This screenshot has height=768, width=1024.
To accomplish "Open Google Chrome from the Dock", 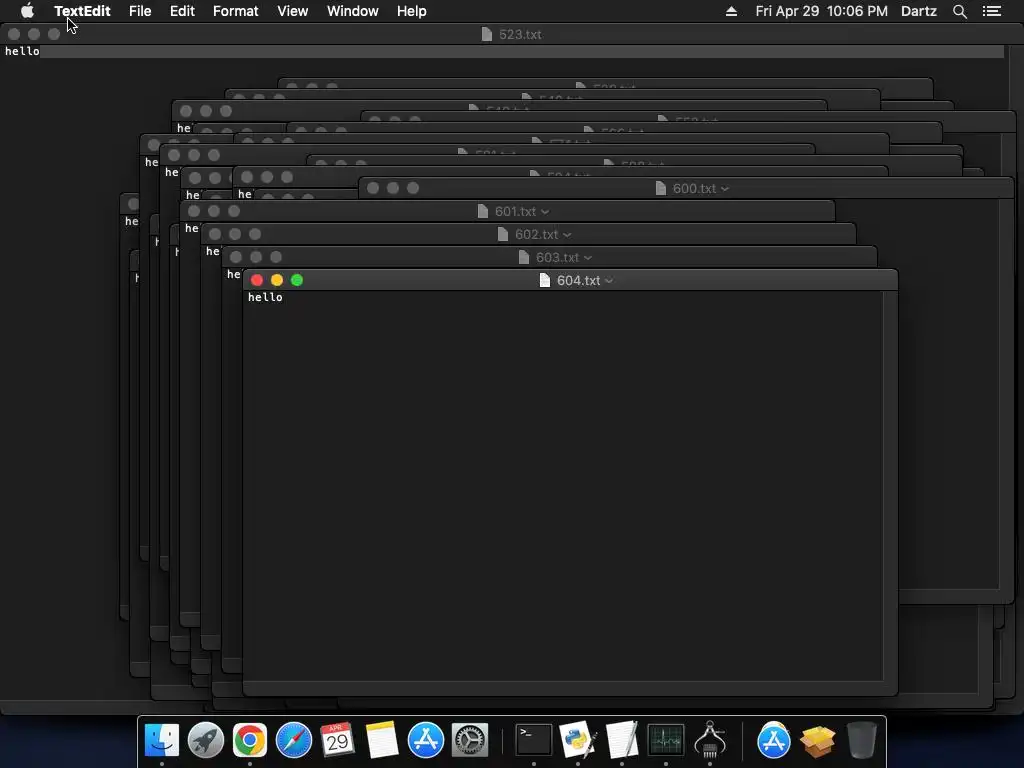I will point(249,740).
